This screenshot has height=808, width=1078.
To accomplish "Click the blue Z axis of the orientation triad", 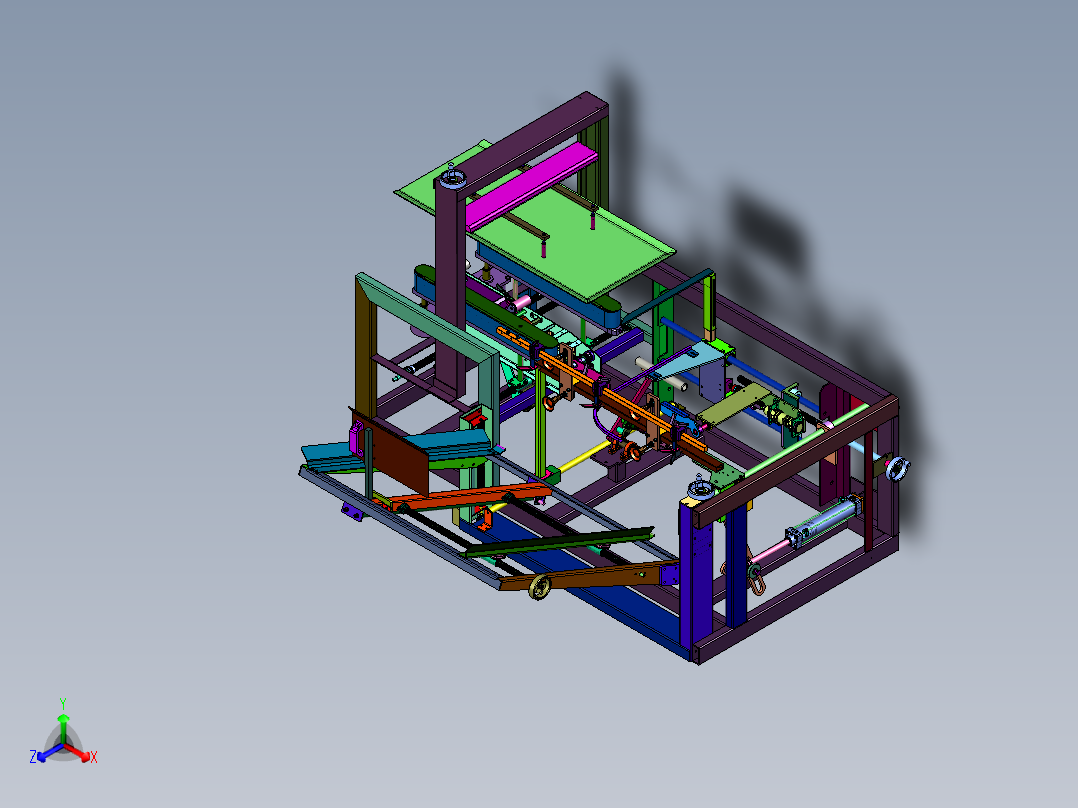I will [50, 752].
